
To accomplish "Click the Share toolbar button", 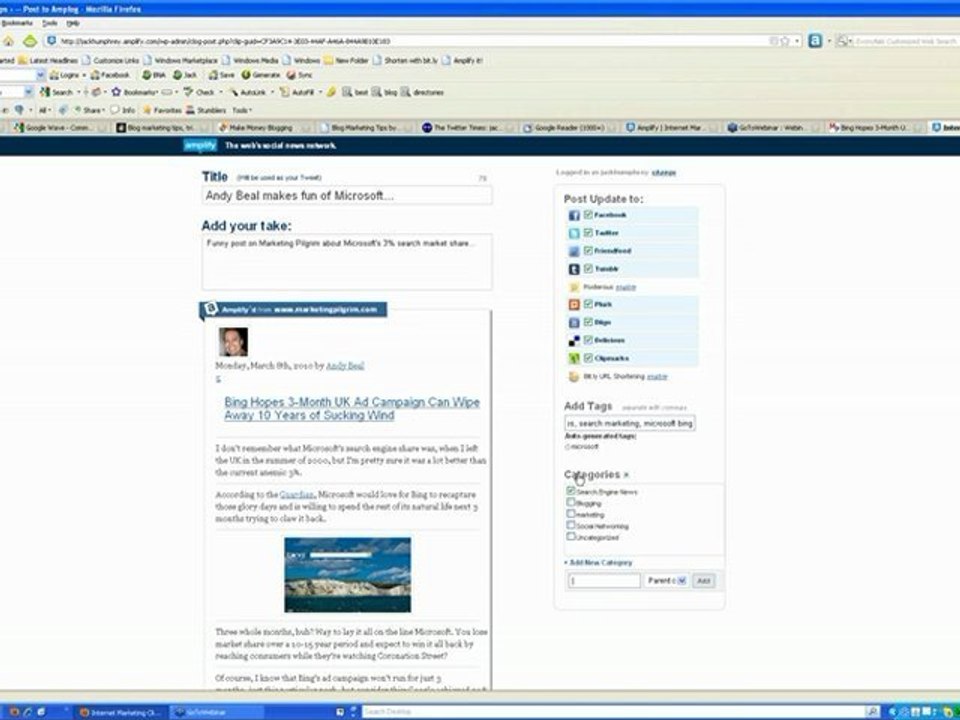I will tap(89, 110).
